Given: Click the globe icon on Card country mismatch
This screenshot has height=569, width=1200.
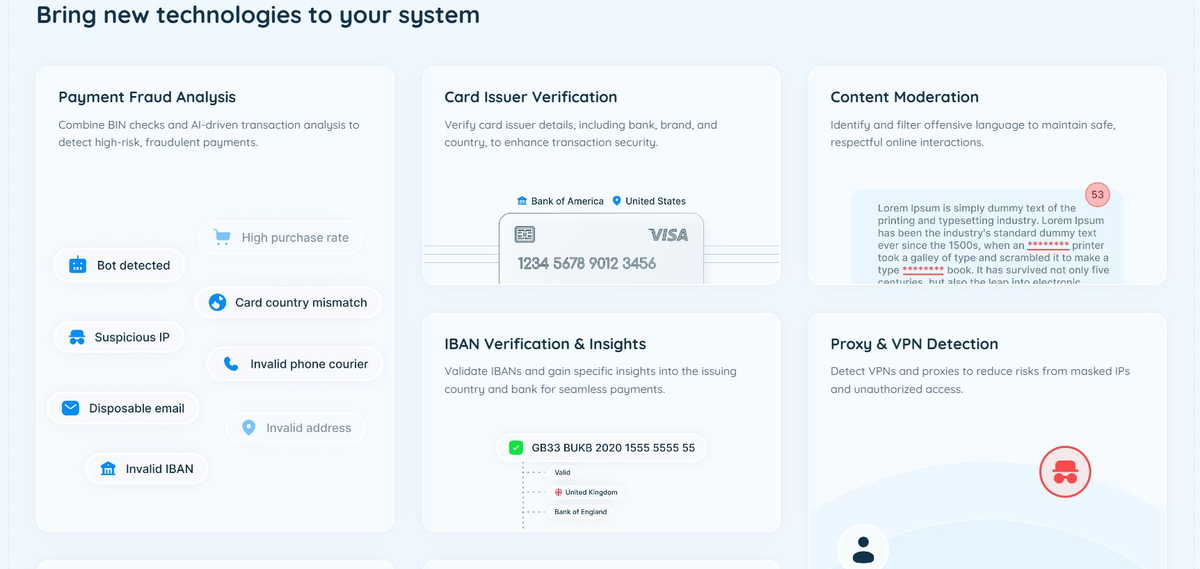Looking at the screenshot, I should 217,302.
